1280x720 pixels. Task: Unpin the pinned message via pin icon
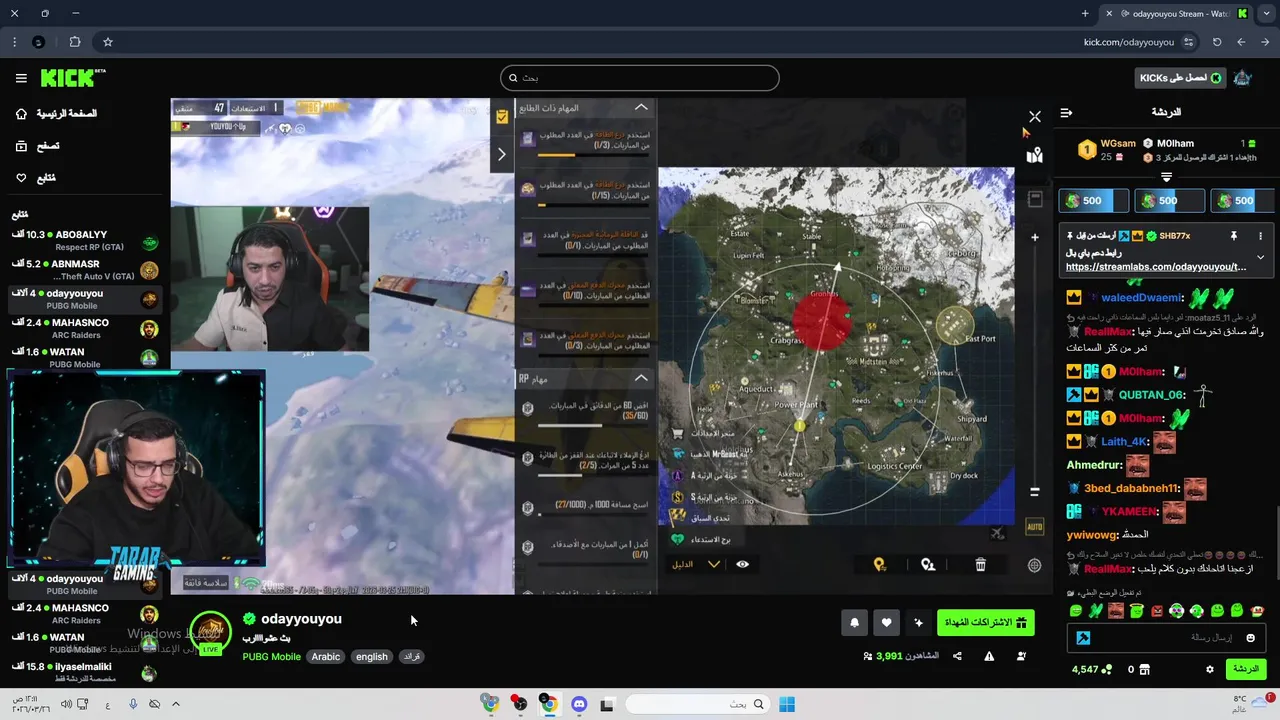[x=1234, y=236]
